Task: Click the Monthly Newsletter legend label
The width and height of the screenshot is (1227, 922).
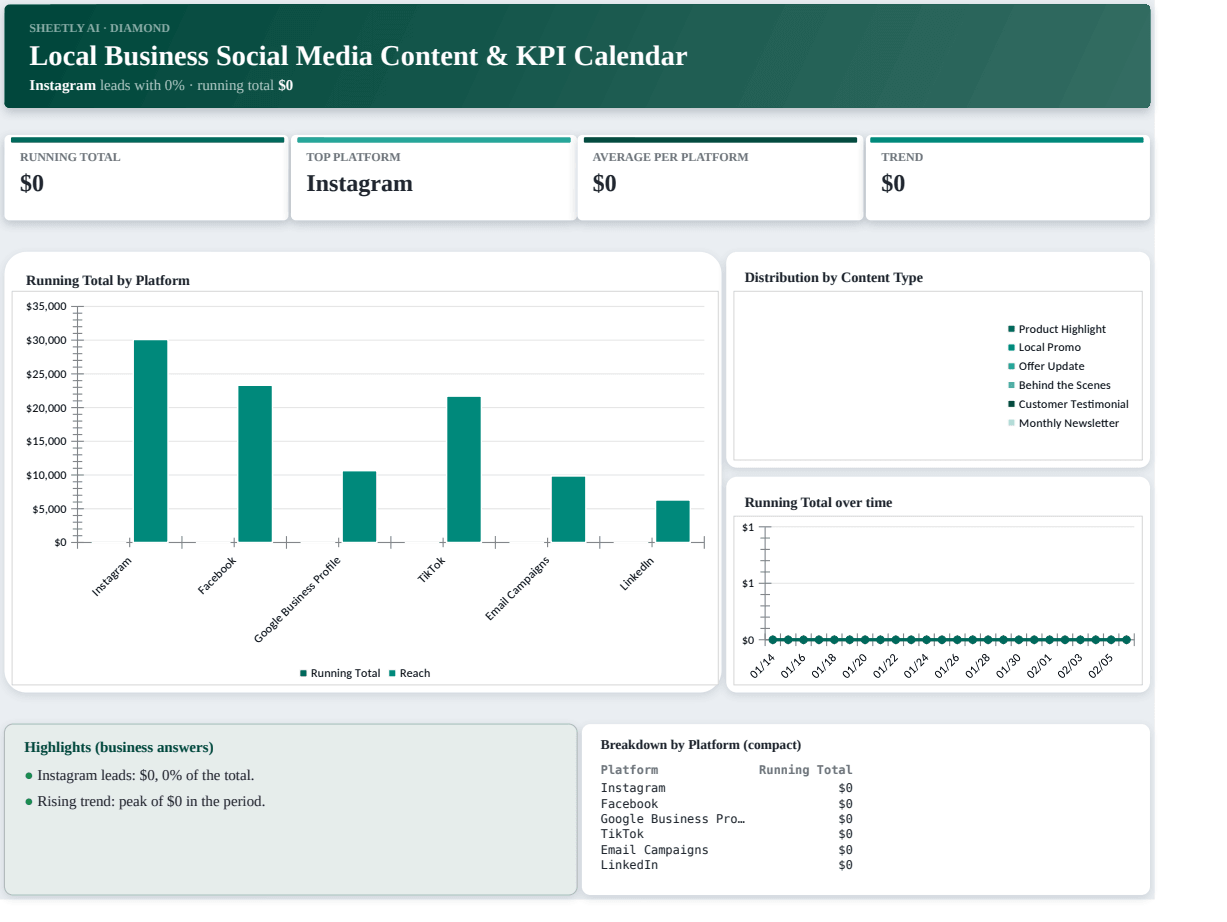Action: point(1069,423)
